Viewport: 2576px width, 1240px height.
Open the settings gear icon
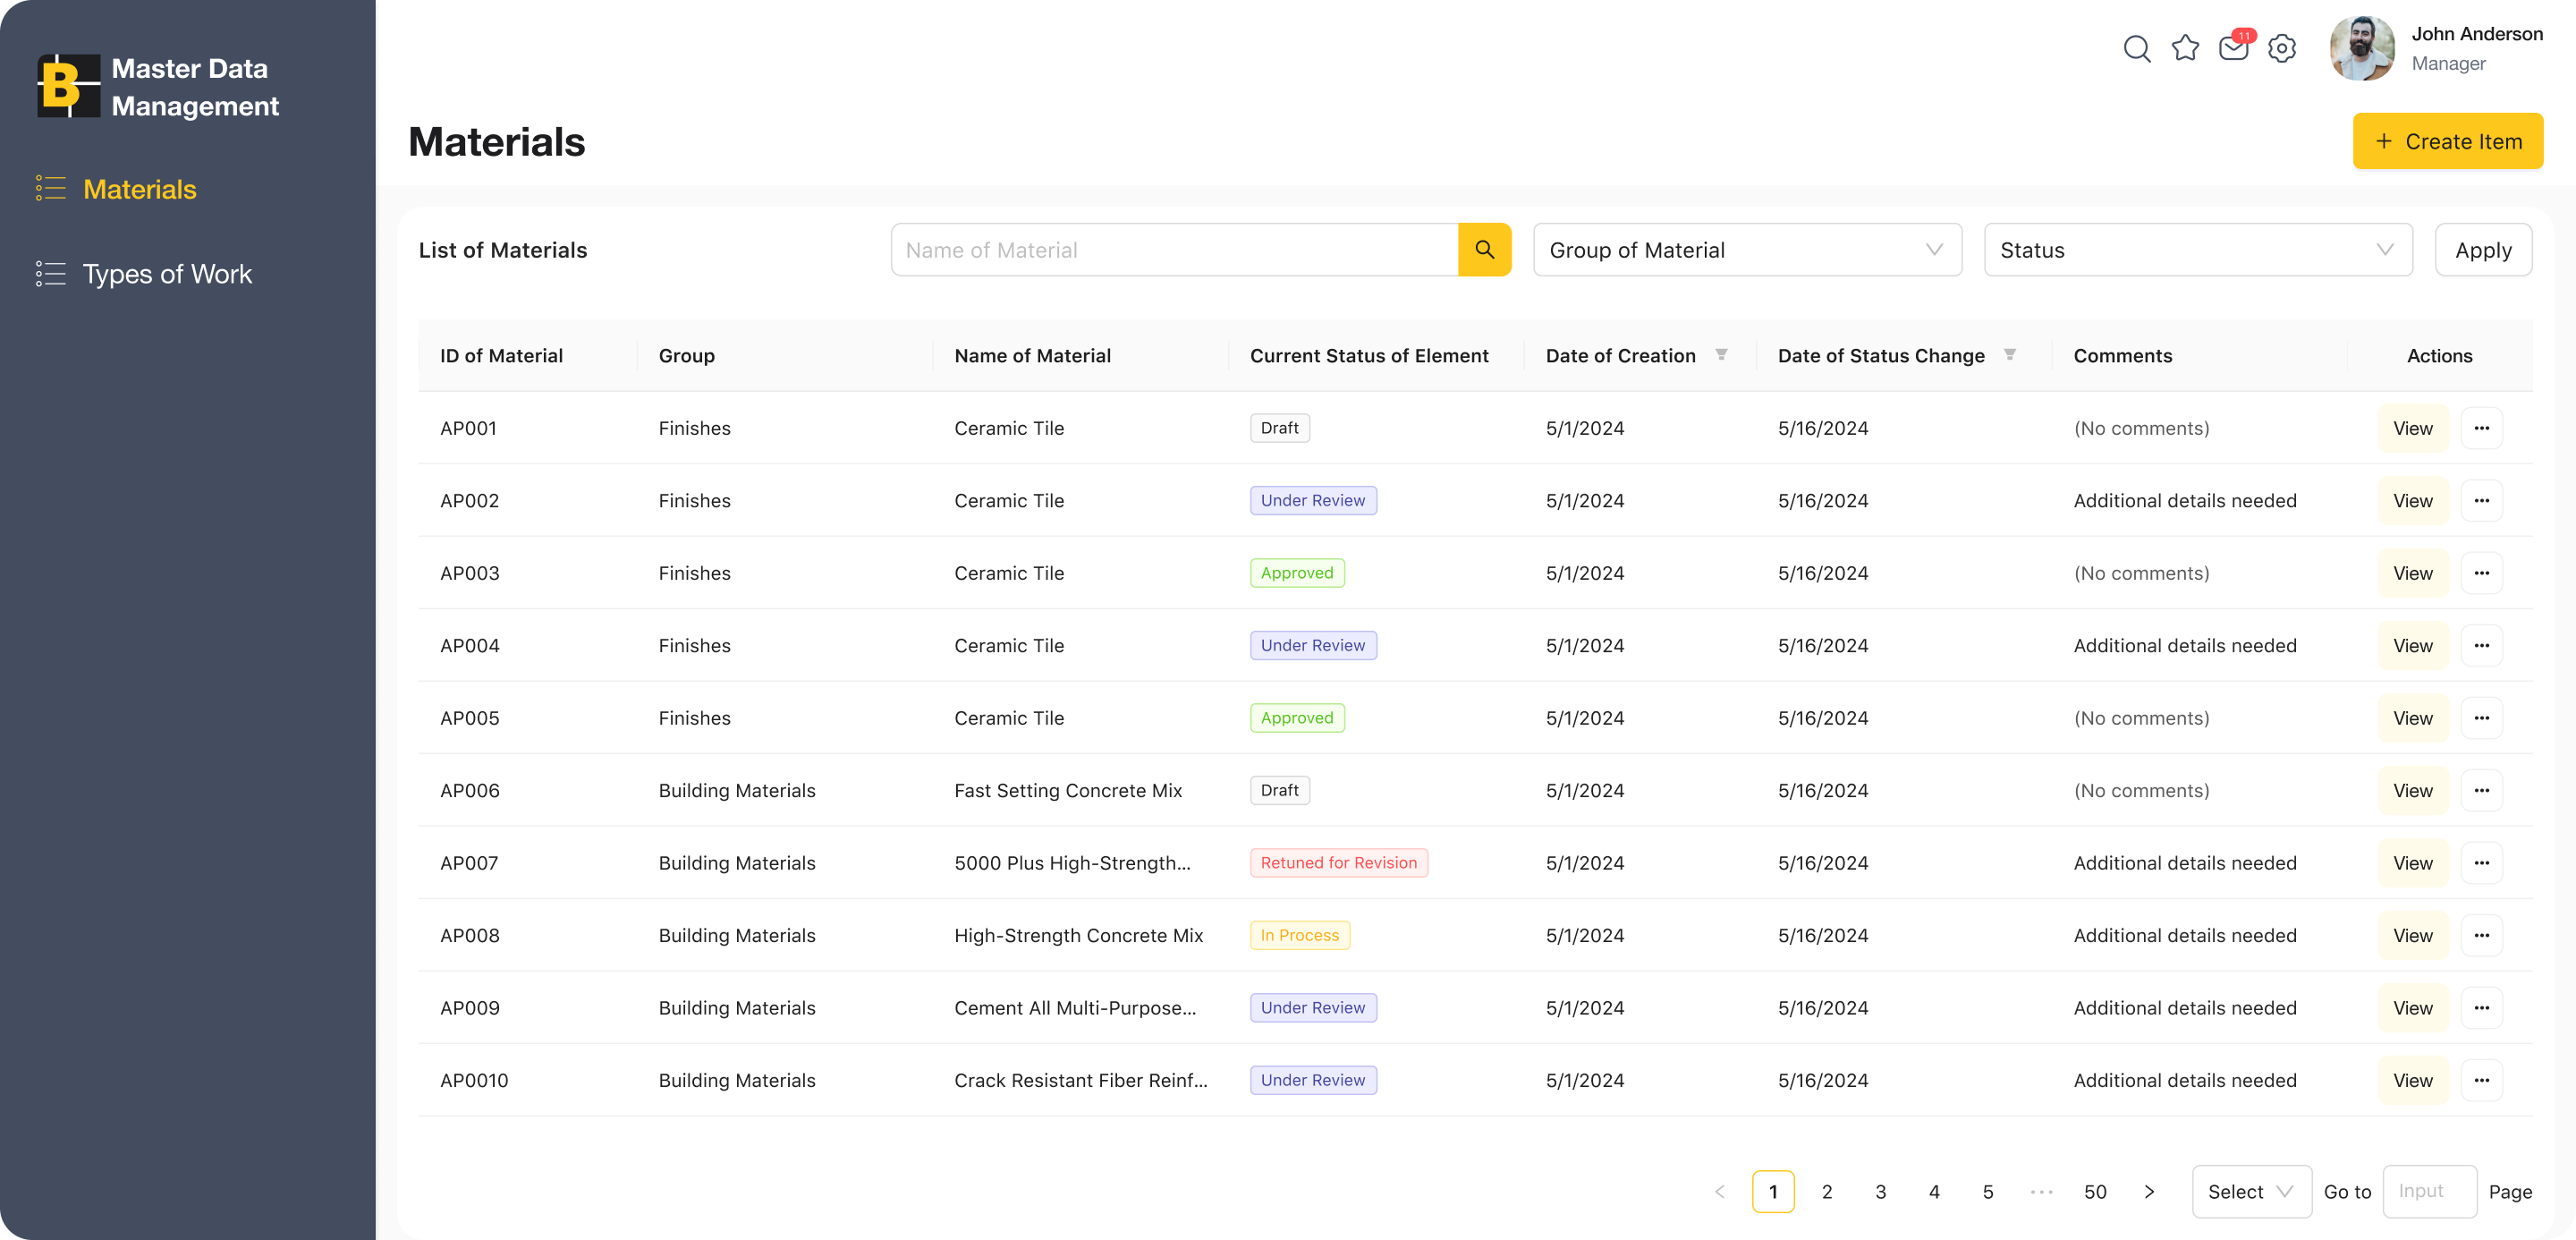point(2282,48)
